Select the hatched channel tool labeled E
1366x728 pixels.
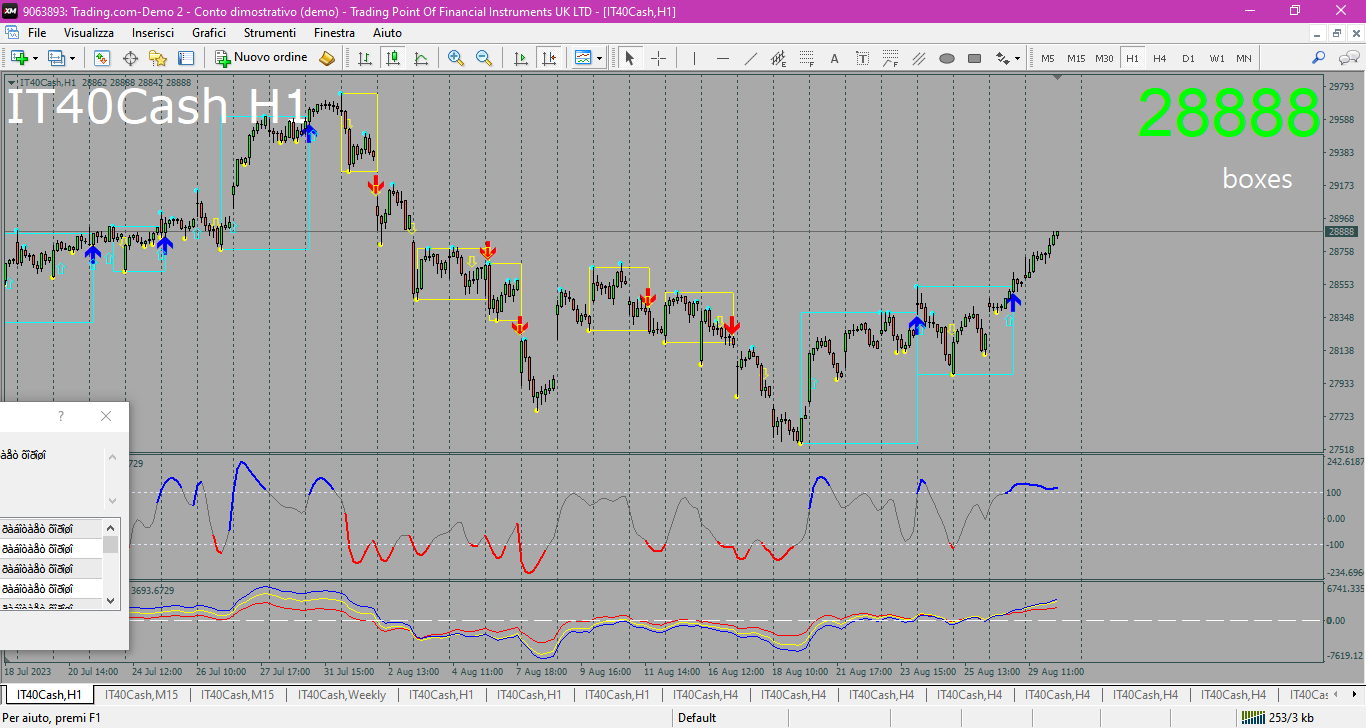pyautogui.click(x=779, y=58)
